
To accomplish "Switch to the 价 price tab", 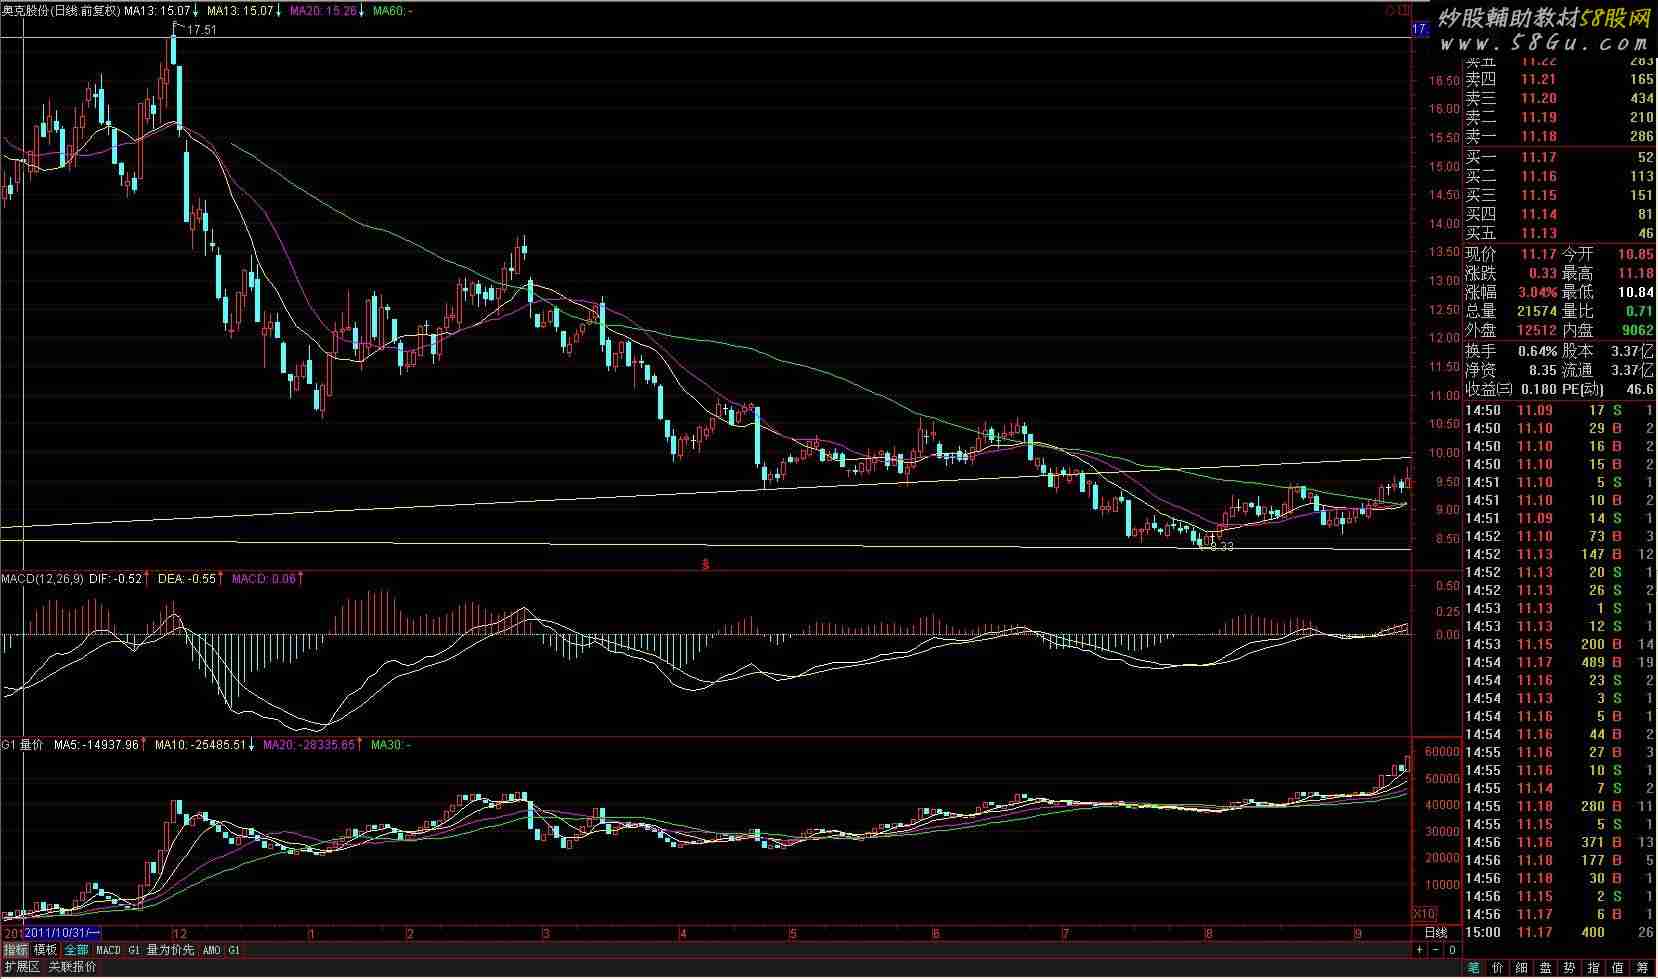I will pyautogui.click(x=1497, y=968).
